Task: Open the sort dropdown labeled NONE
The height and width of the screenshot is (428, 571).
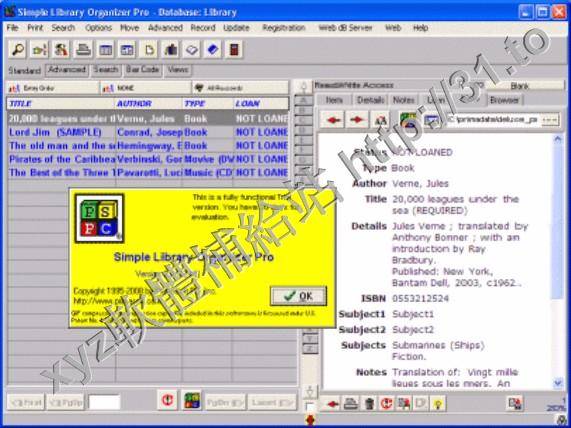Action: (x=145, y=88)
